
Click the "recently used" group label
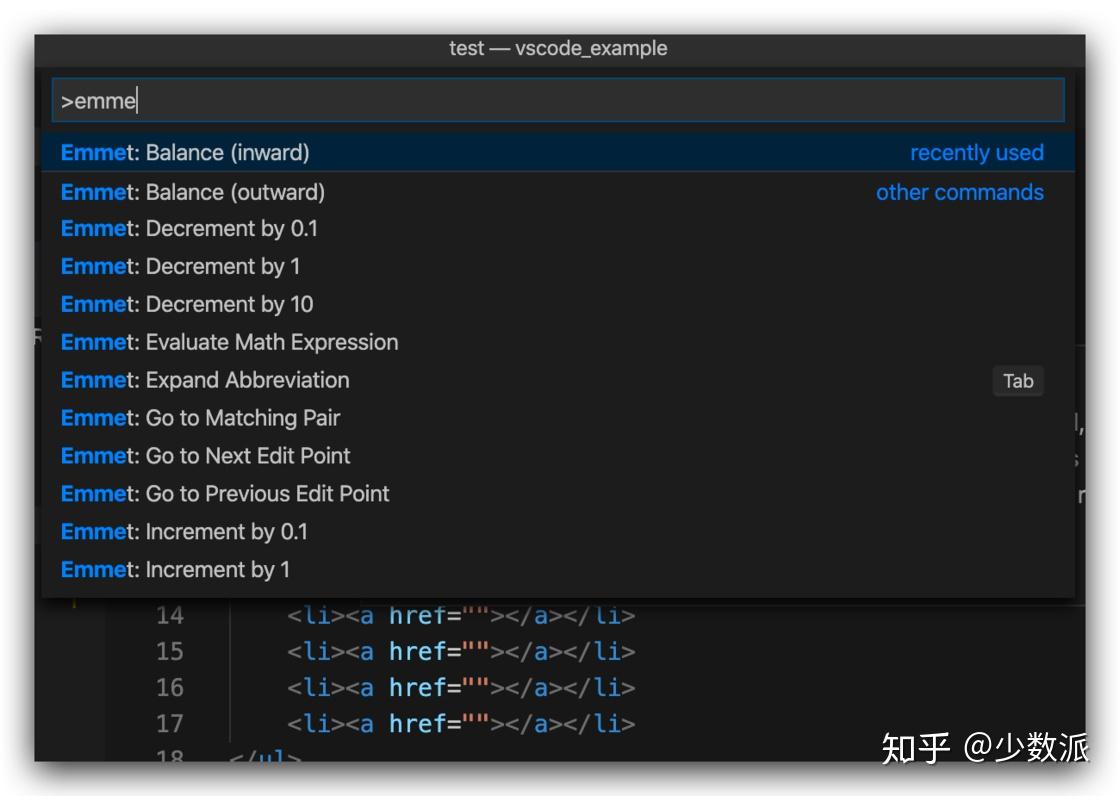[976, 153]
